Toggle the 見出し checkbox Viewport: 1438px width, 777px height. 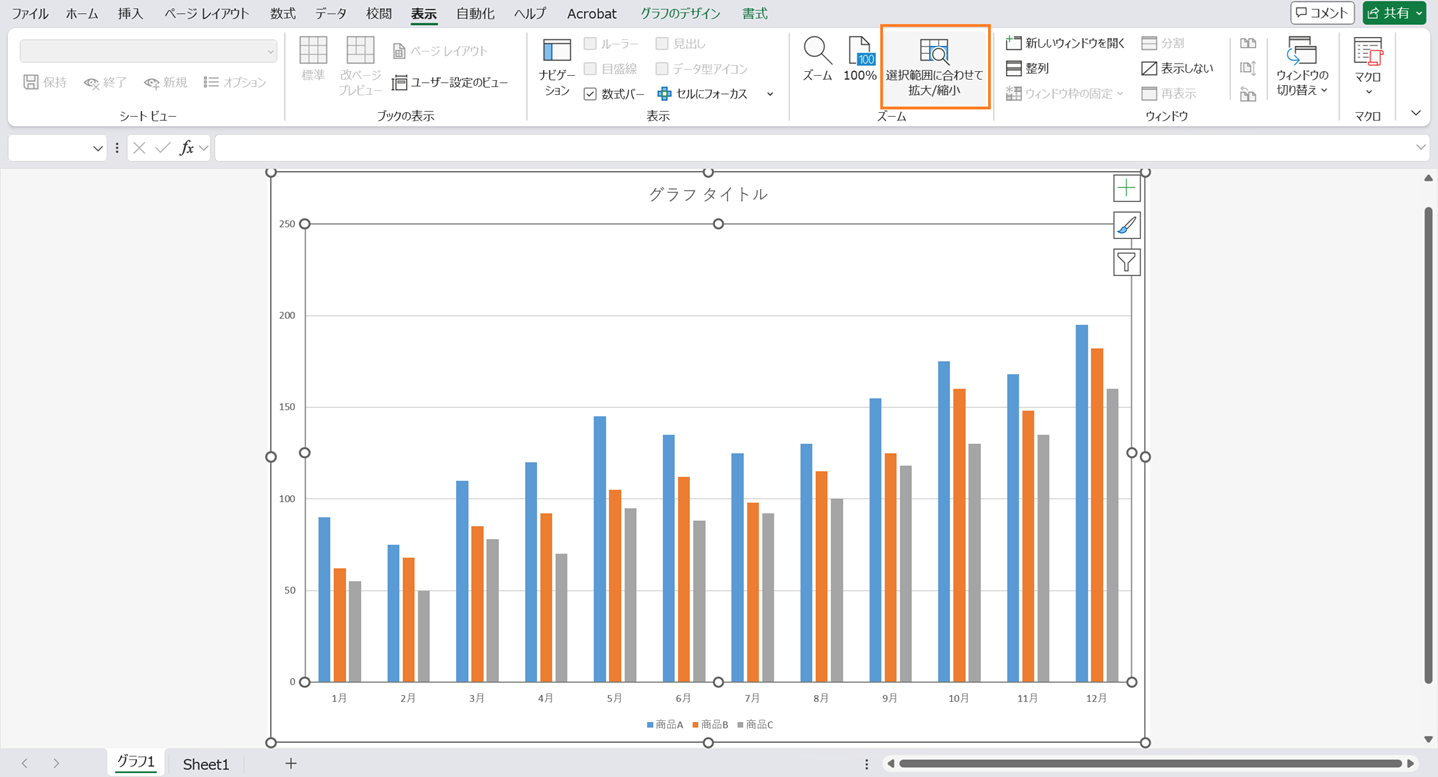(x=662, y=44)
